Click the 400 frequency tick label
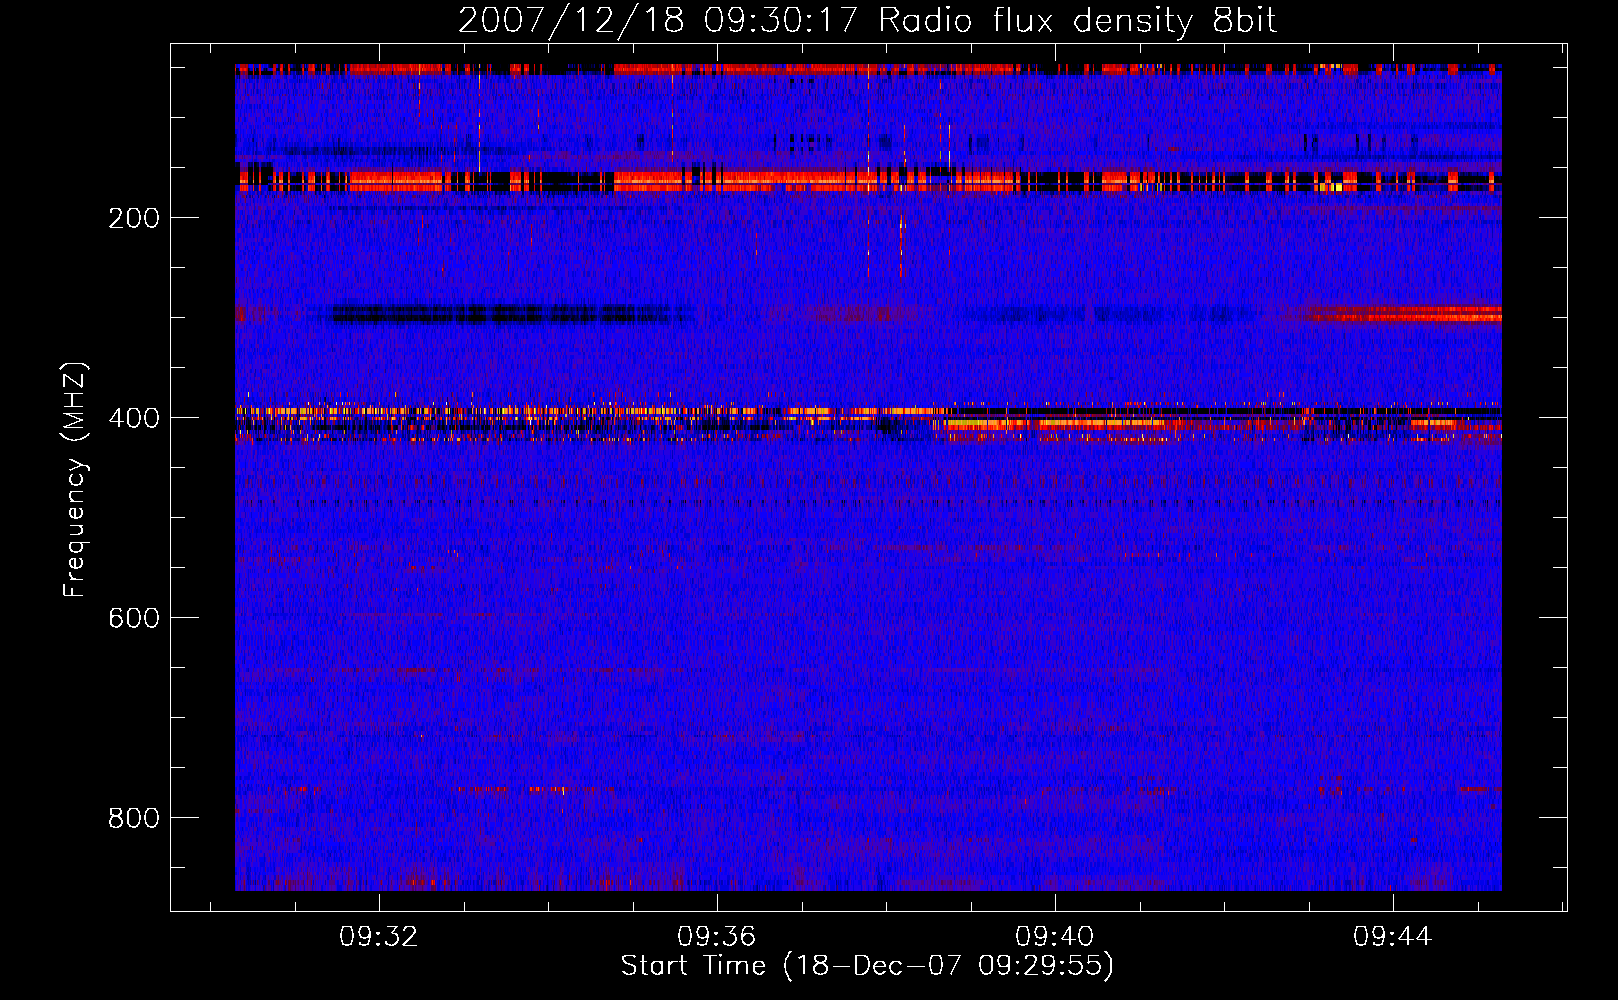The width and height of the screenshot is (1618, 1000). click(134, 418)
